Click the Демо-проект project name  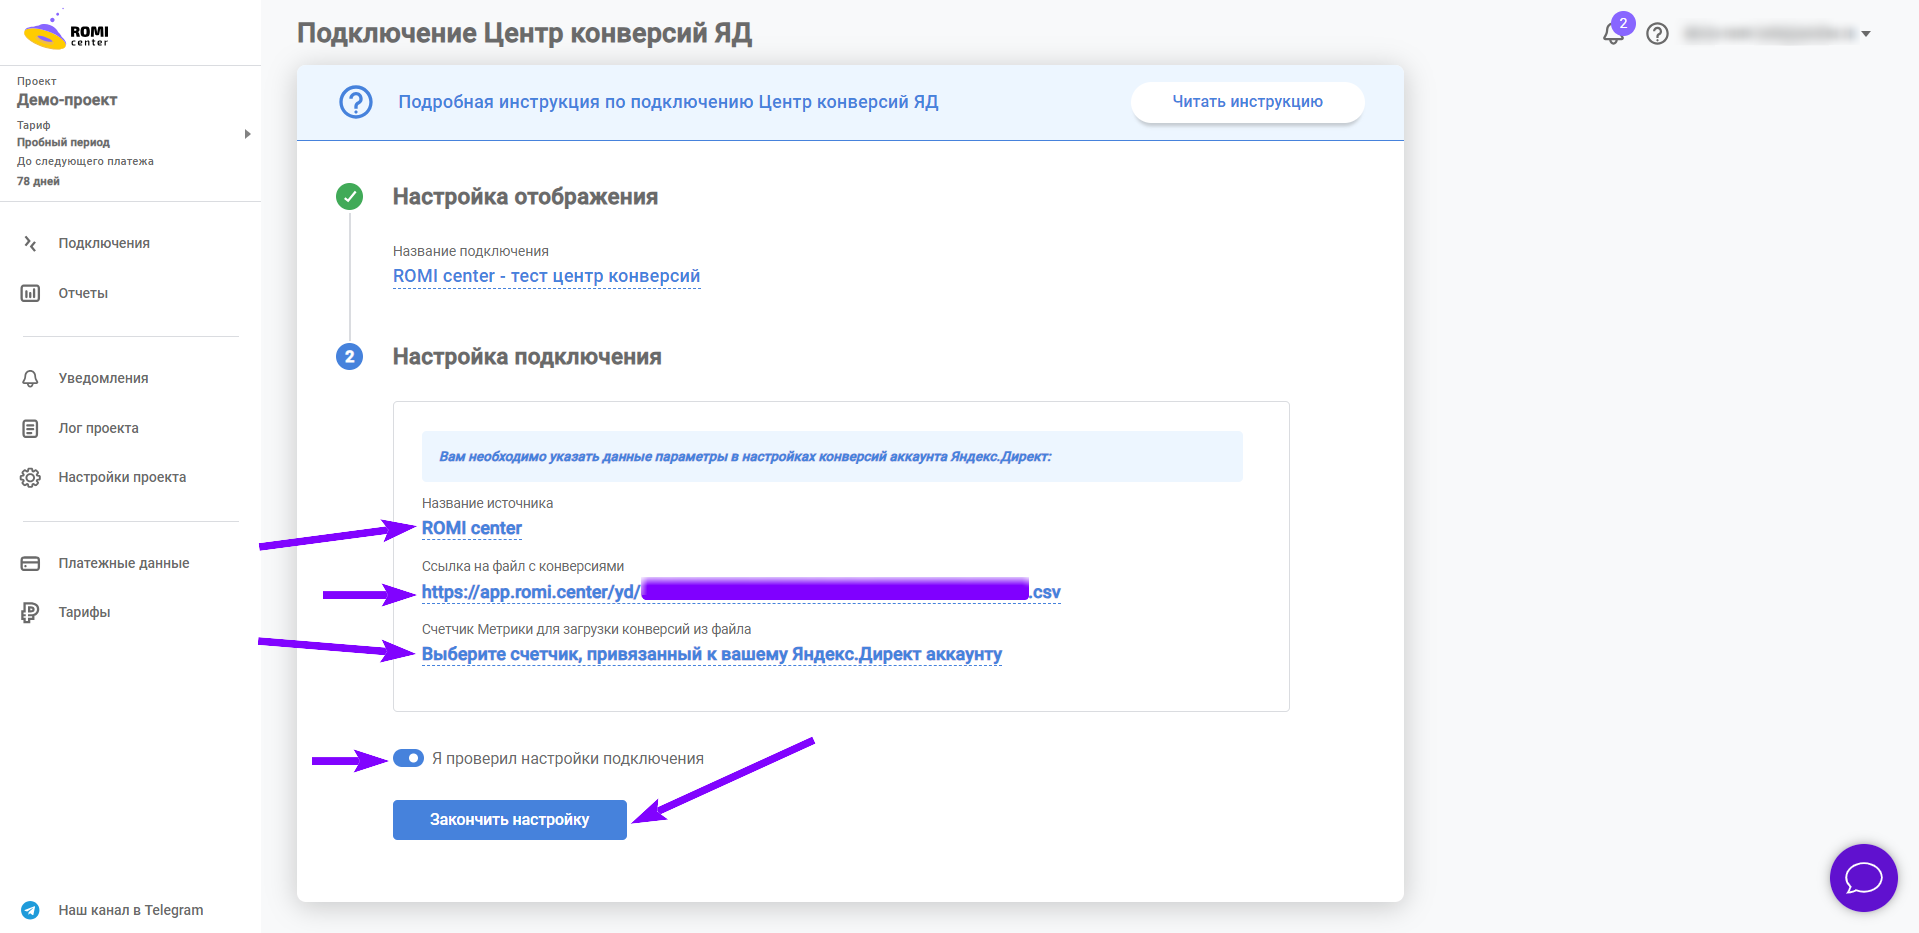pyautogui.click(x=67, y=100)
